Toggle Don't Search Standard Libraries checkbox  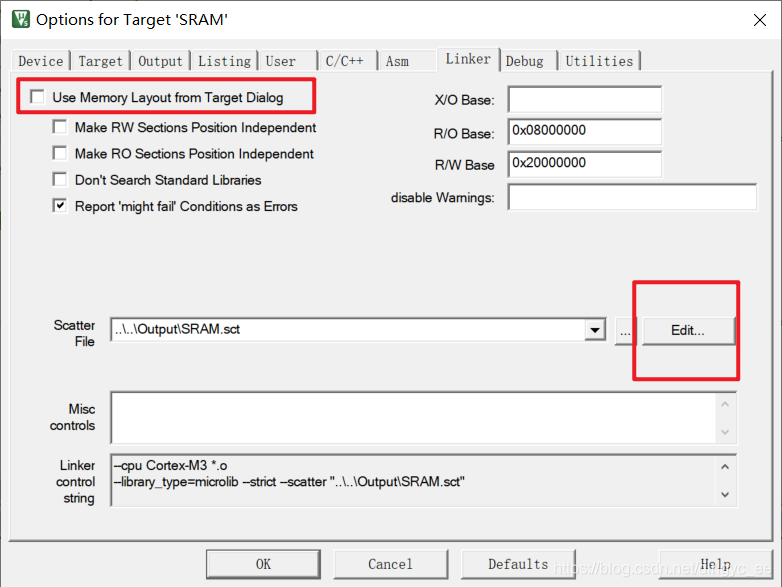60,179
